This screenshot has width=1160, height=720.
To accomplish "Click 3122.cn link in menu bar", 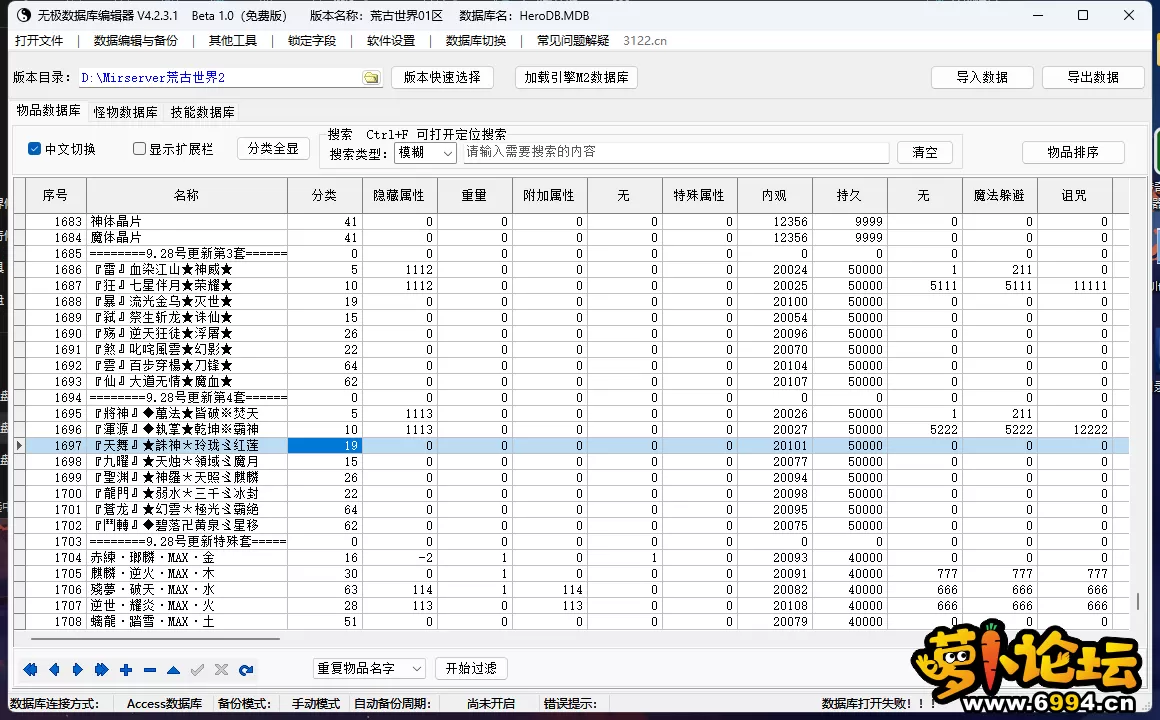I will pos(644,41).
